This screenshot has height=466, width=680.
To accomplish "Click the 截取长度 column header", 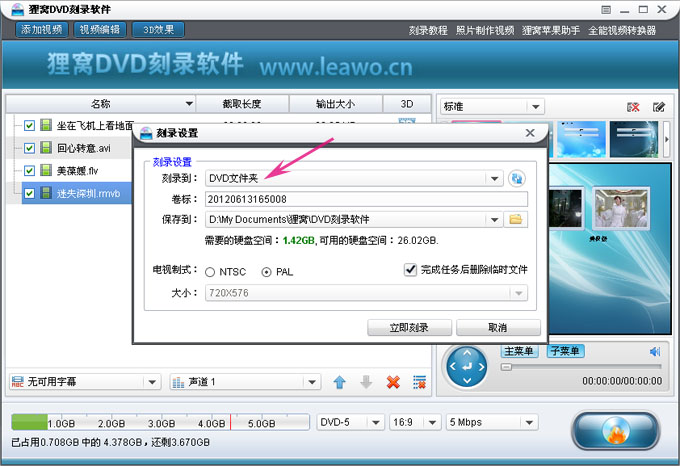I will [242, 104].
